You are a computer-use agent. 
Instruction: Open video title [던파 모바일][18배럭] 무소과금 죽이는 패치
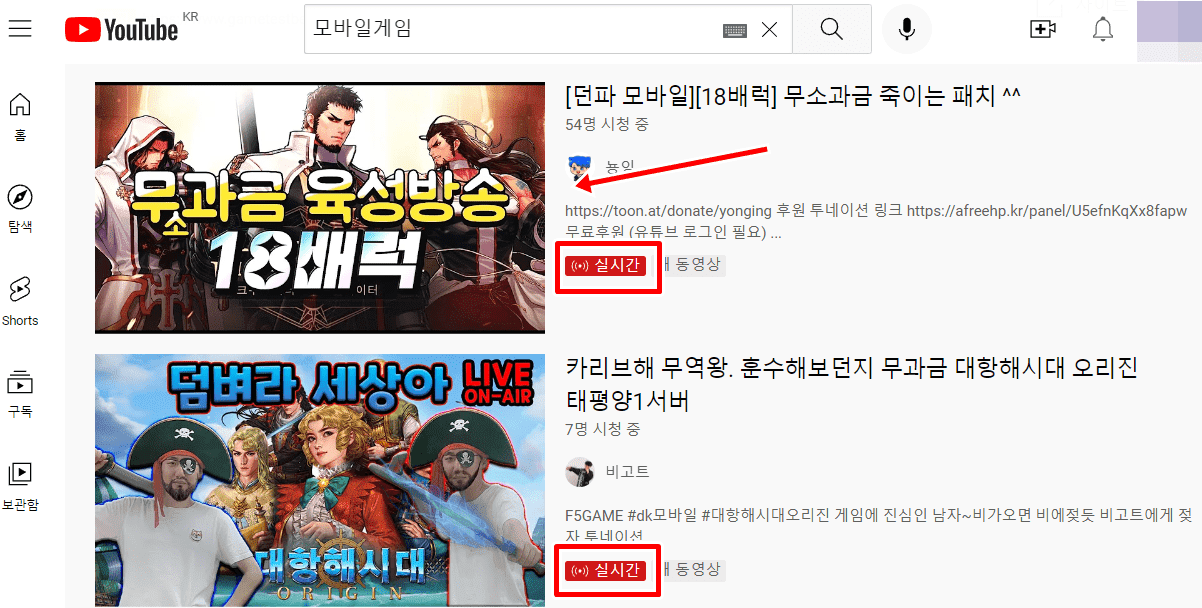[x=792, y=96]
